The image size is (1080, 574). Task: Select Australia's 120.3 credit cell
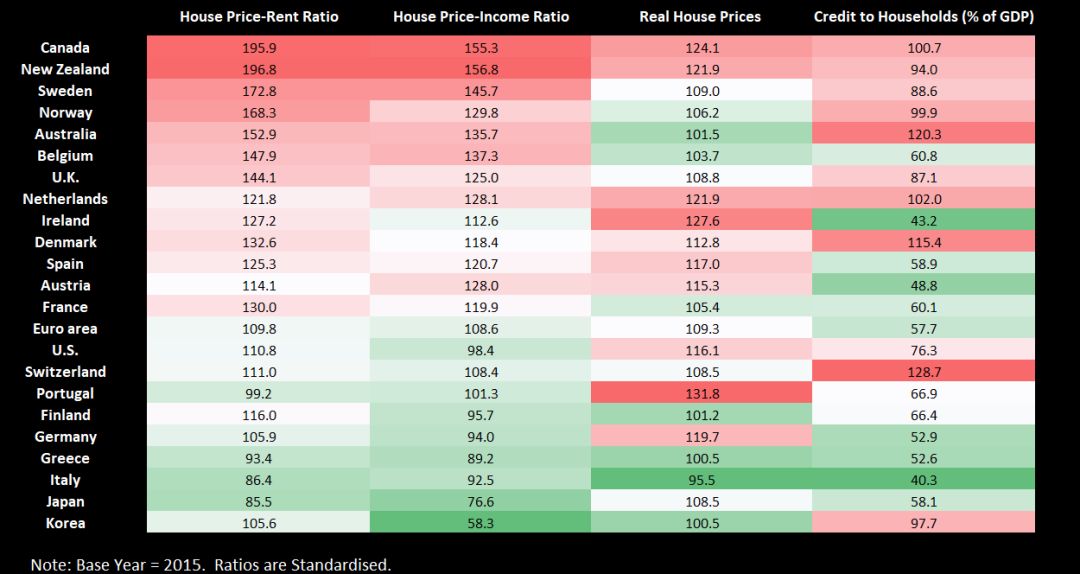coord(923,134)
